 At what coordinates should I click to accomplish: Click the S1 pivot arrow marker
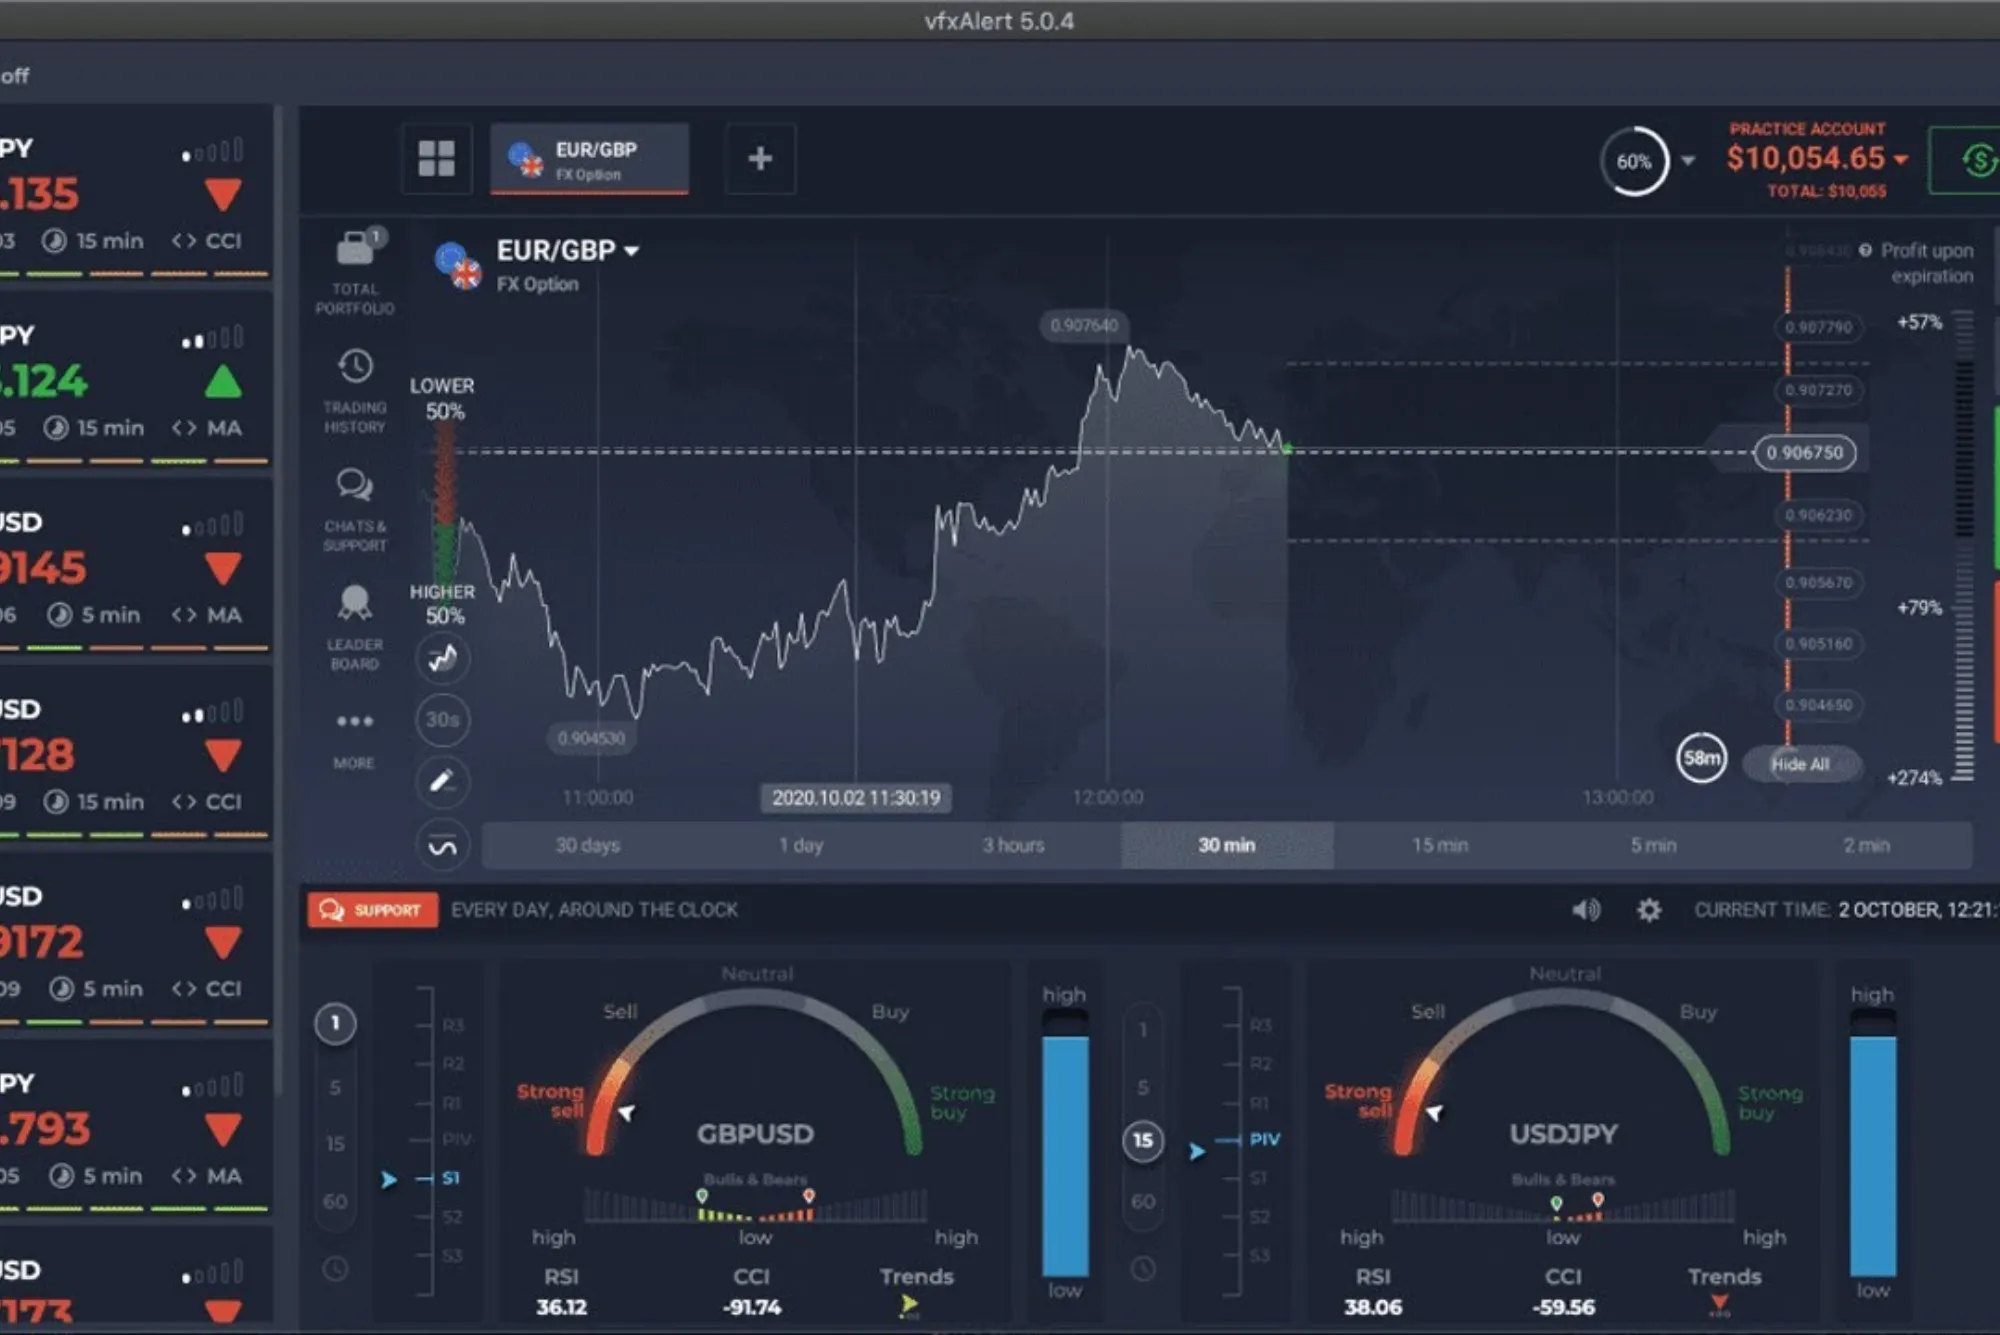pos(389,1180)
